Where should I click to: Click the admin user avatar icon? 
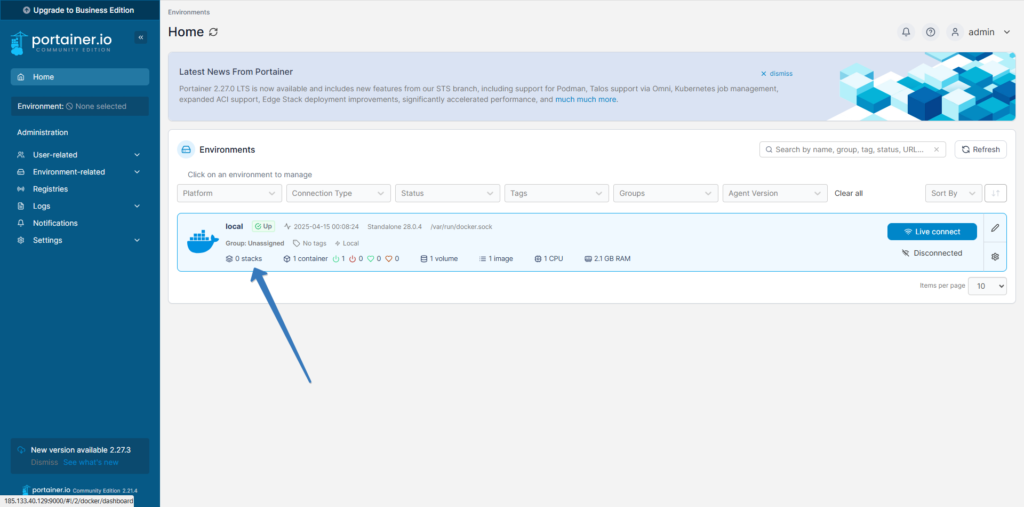[955, 32]
